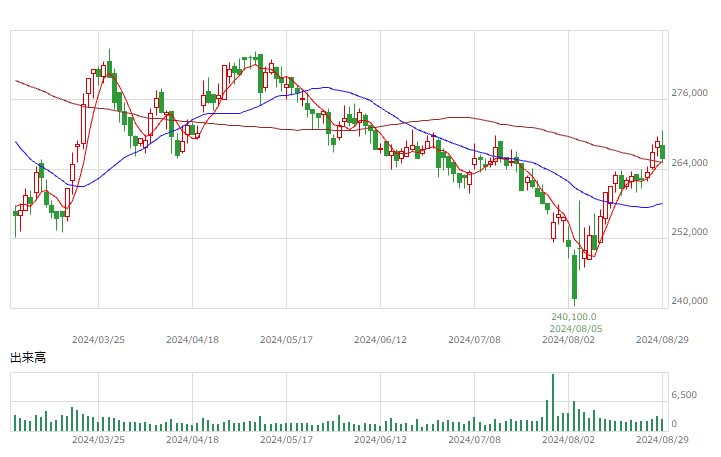Click the 2024/08/02 date label under volume chart
Viewport: 721px width, 457px height.
pyautogui.click(x=568, y=440)
